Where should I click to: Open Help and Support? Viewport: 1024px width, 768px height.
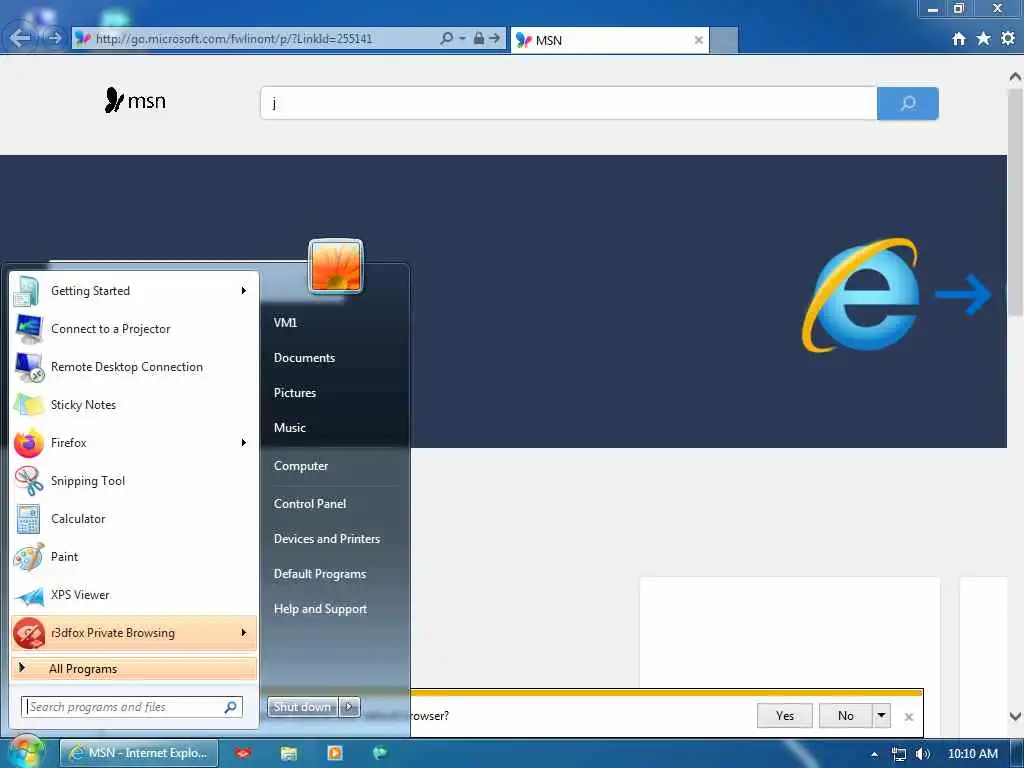coord(320,609)
